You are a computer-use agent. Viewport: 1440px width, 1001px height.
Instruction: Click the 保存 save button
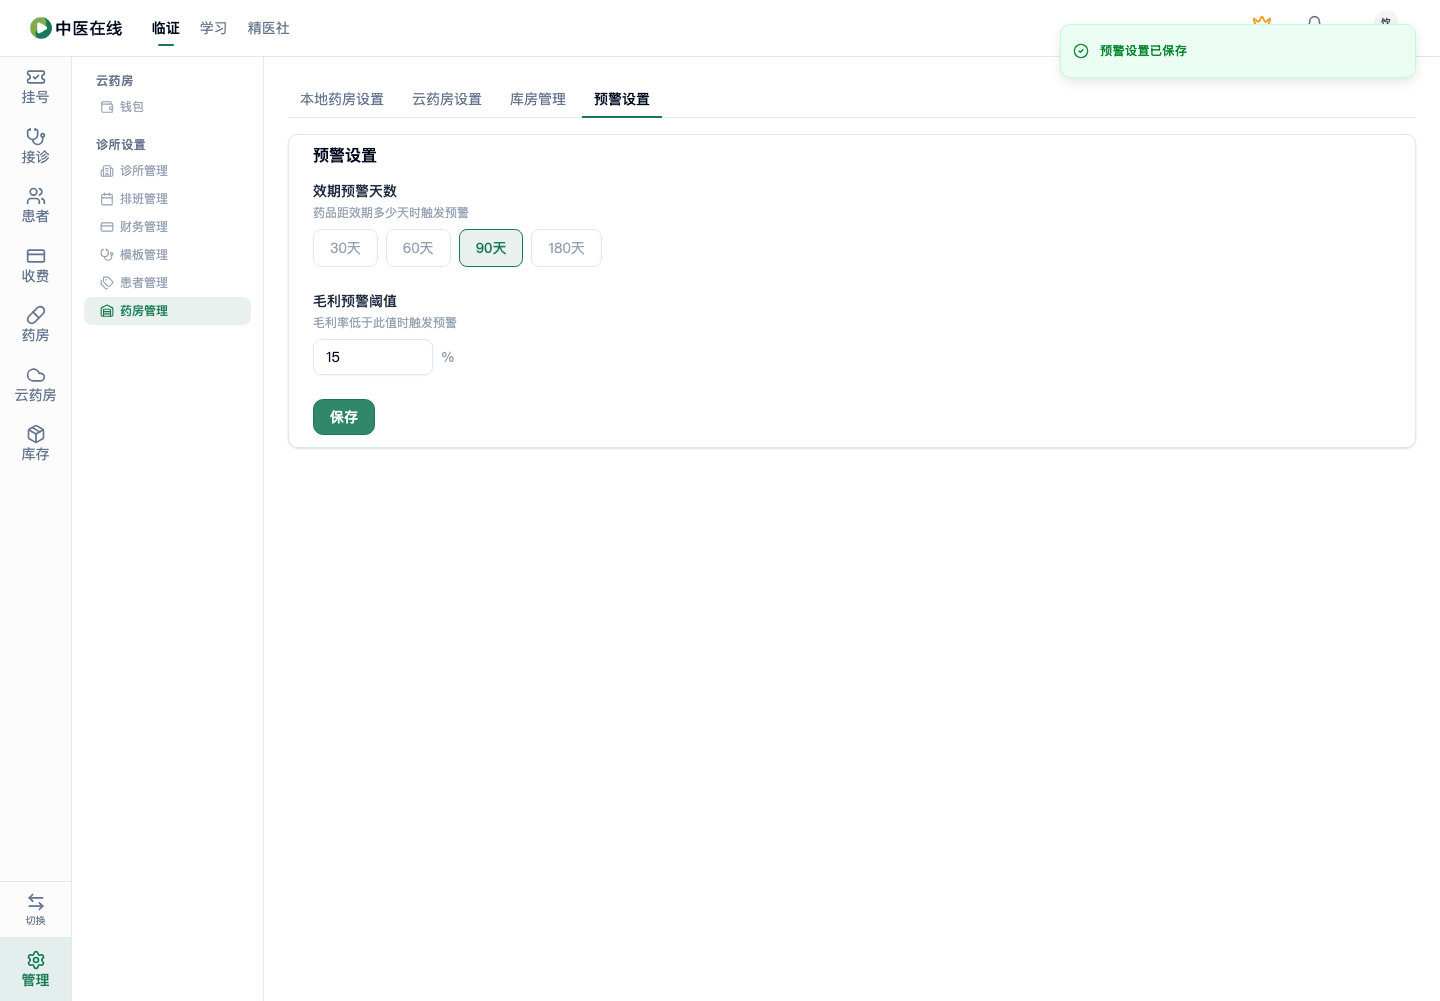coord(344,417)
